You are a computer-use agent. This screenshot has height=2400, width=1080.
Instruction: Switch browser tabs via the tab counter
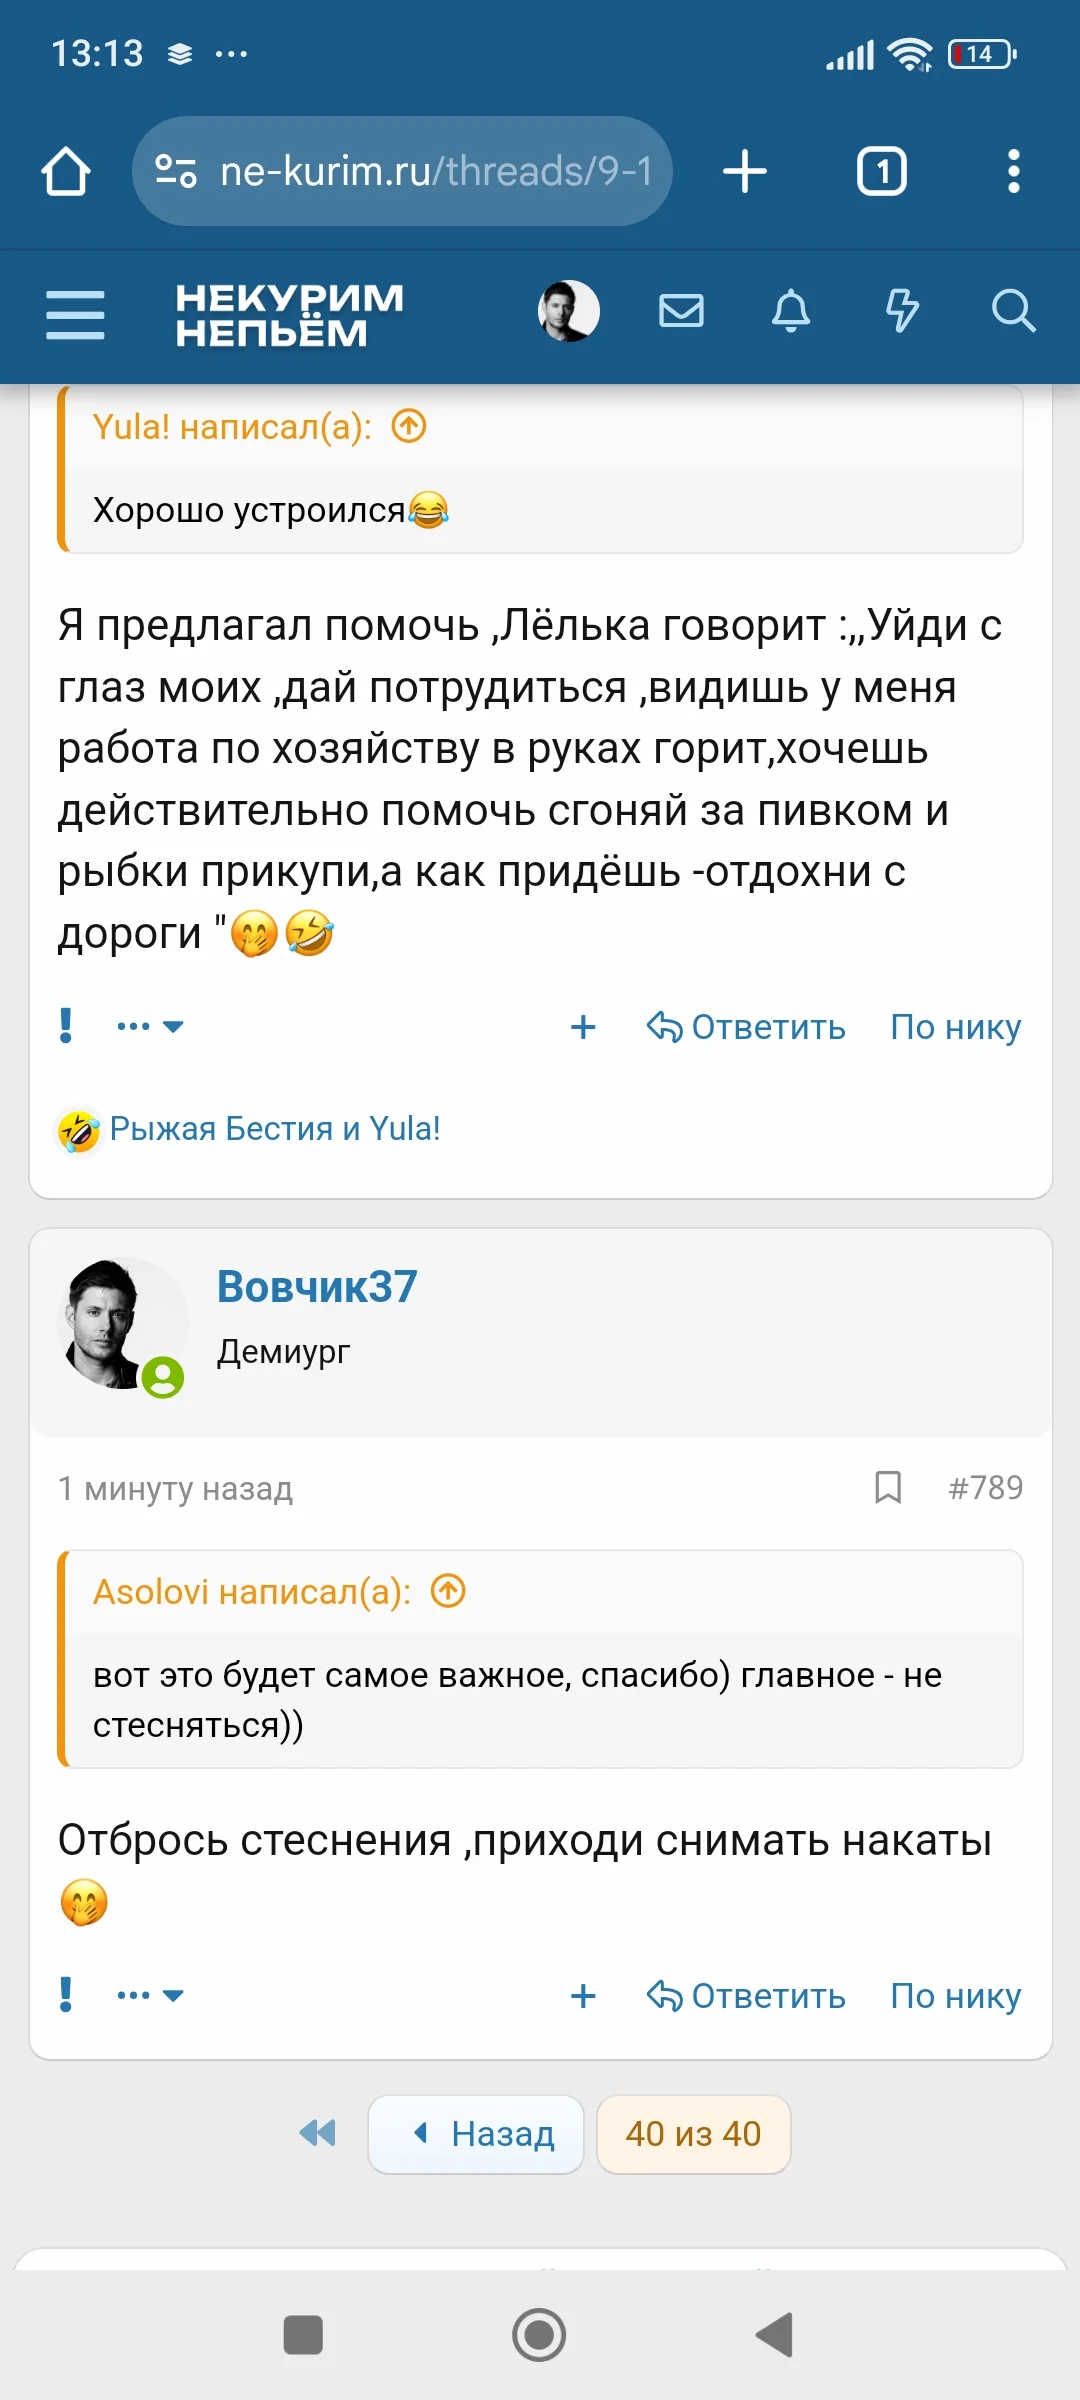881,170
